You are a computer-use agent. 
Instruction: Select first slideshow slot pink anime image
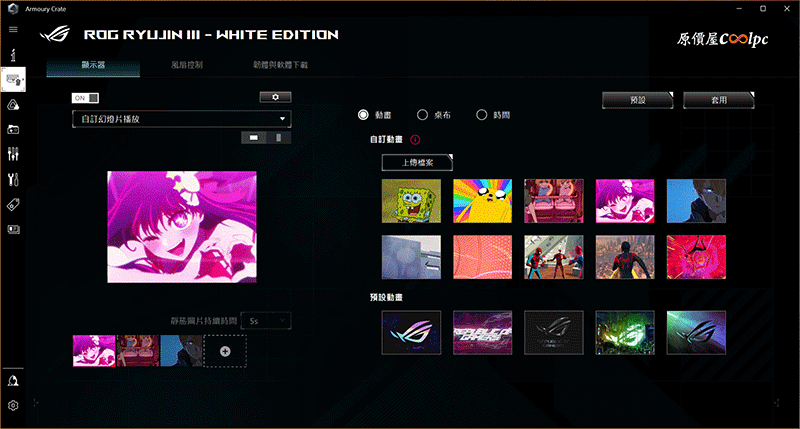tap(94, 350)
